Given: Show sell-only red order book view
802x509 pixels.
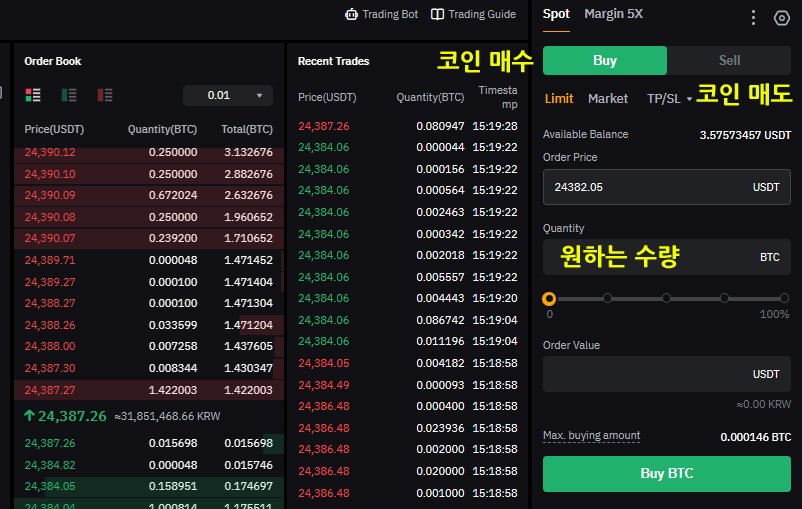Looking at the screenshot, I should coord(105,95).
